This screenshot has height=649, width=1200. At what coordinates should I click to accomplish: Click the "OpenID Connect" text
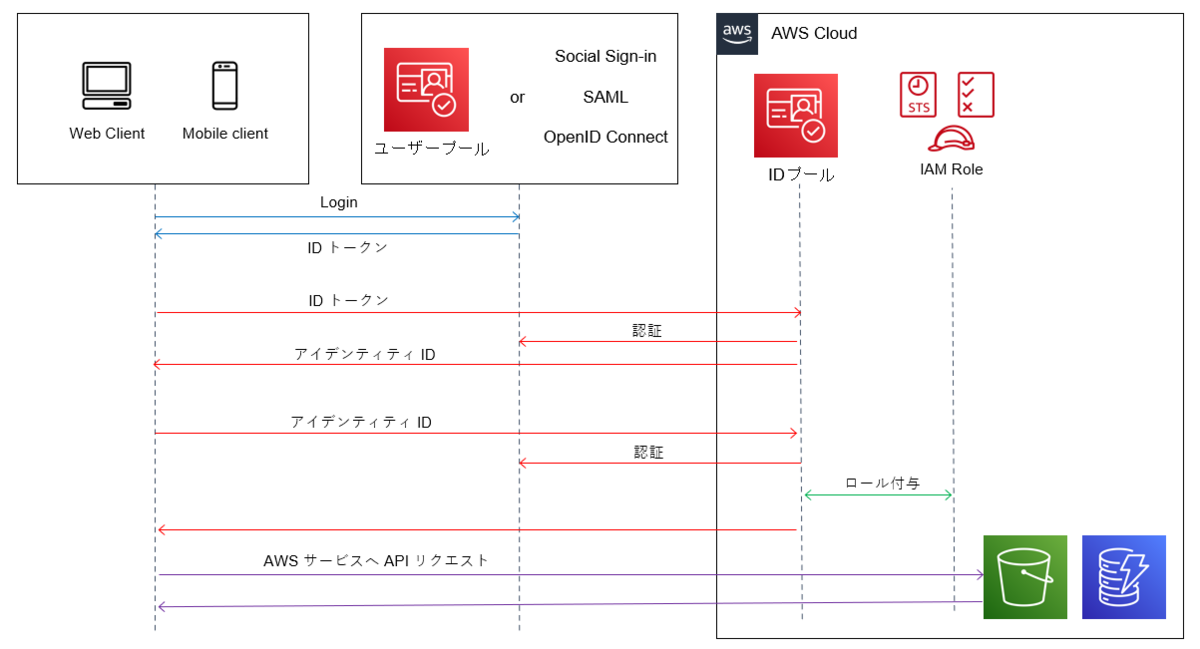(x=606, y=137)
